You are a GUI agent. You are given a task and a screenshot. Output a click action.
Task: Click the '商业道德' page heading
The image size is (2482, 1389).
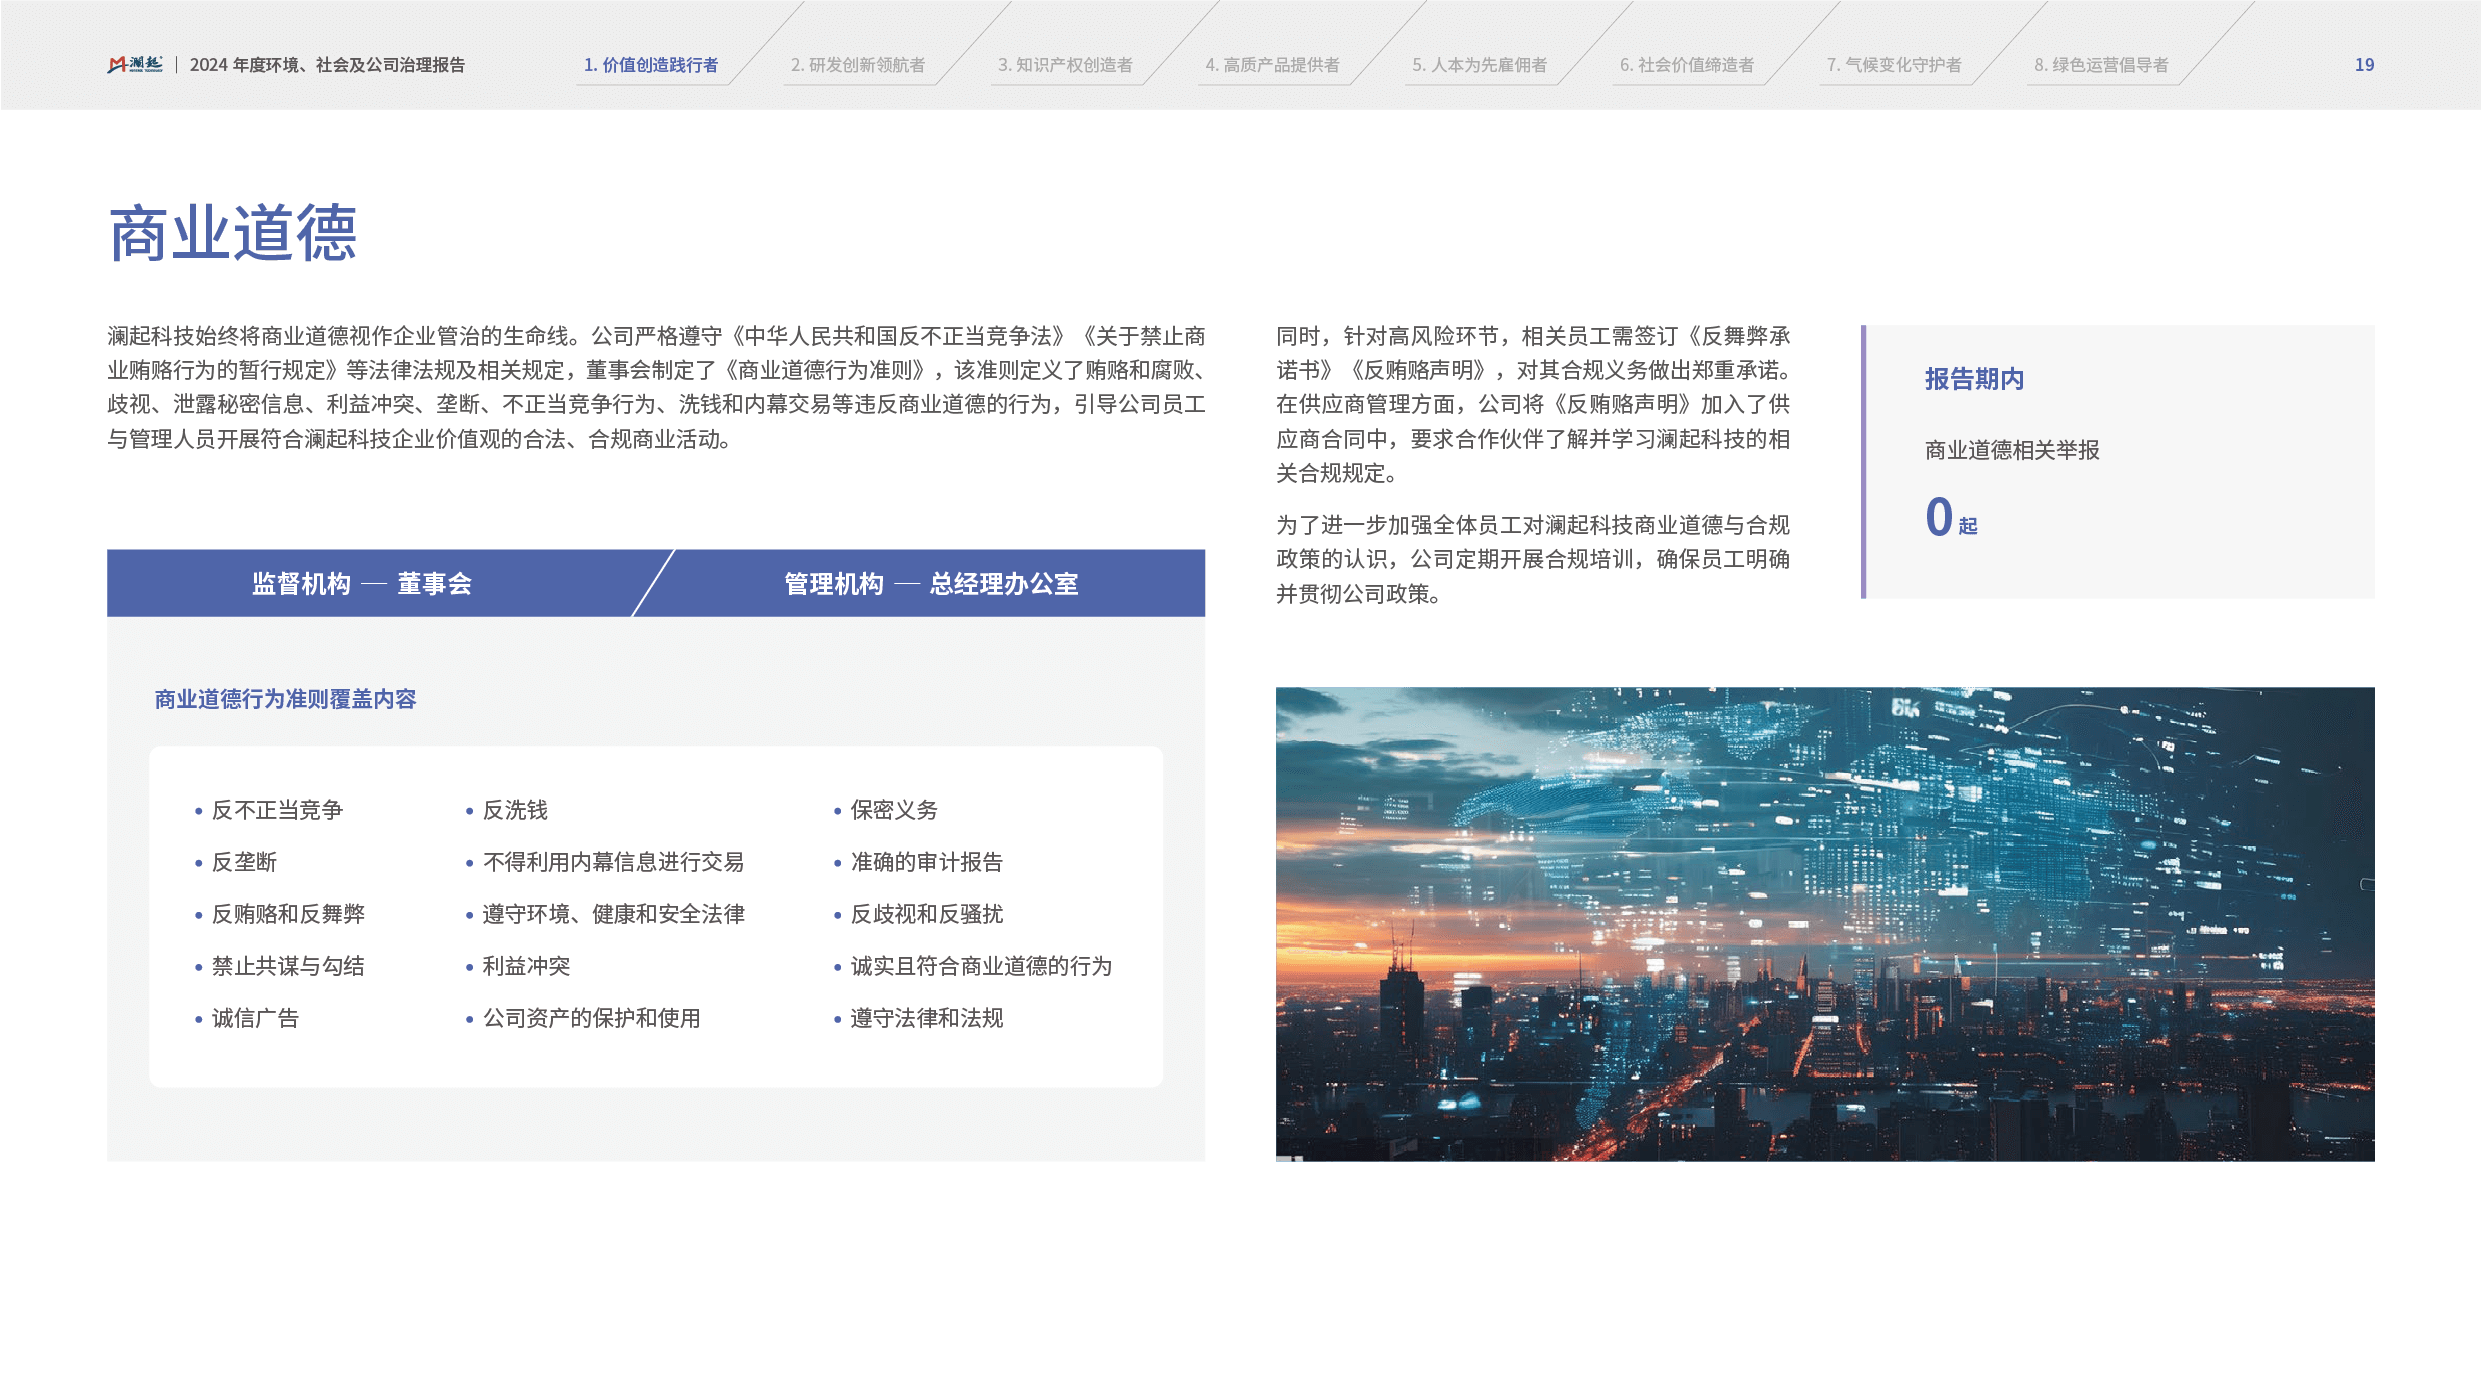[x=233, y=234]
